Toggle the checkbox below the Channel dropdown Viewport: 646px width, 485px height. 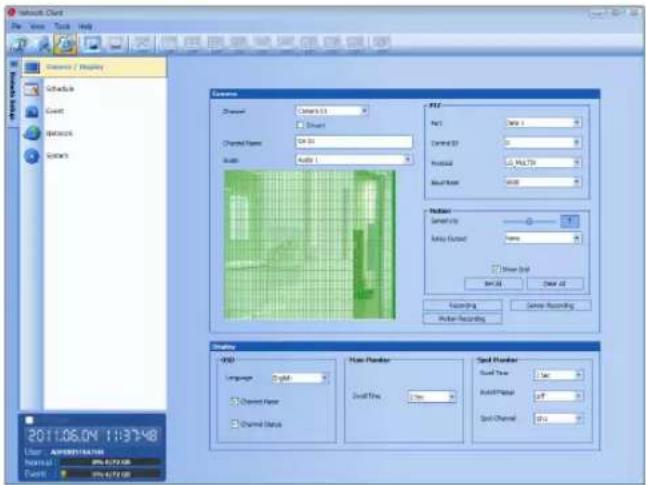(x=300, y=125)
